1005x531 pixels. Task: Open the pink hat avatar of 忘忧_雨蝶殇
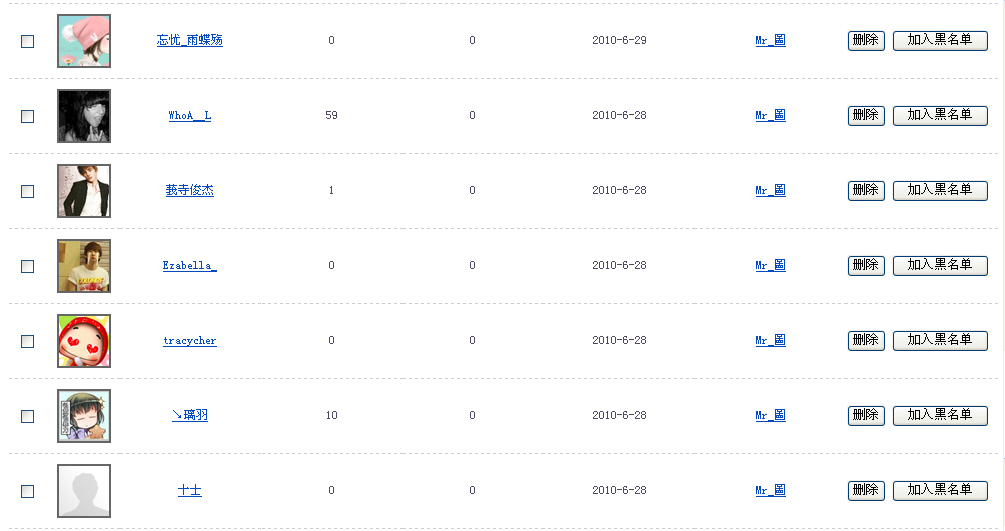click(84, 41)
